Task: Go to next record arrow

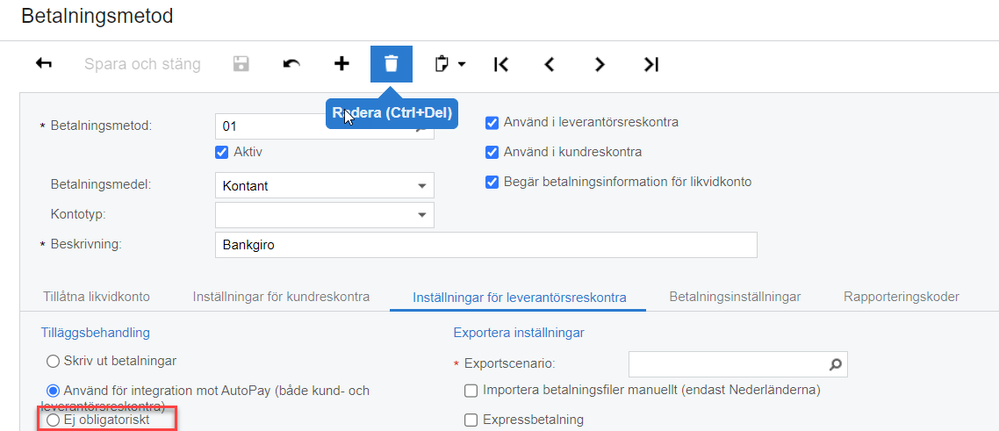Action: click(599, 64)
